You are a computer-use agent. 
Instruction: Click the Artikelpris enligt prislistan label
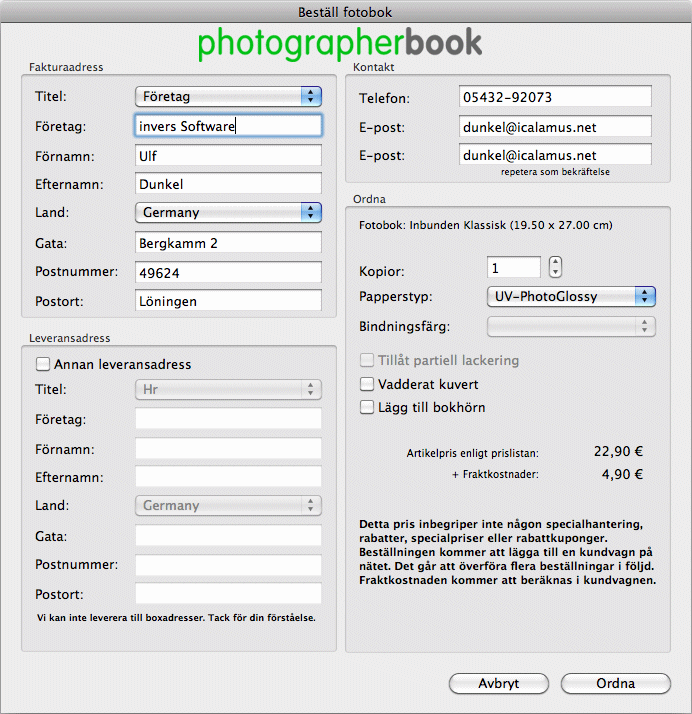[x=473, y=454]
